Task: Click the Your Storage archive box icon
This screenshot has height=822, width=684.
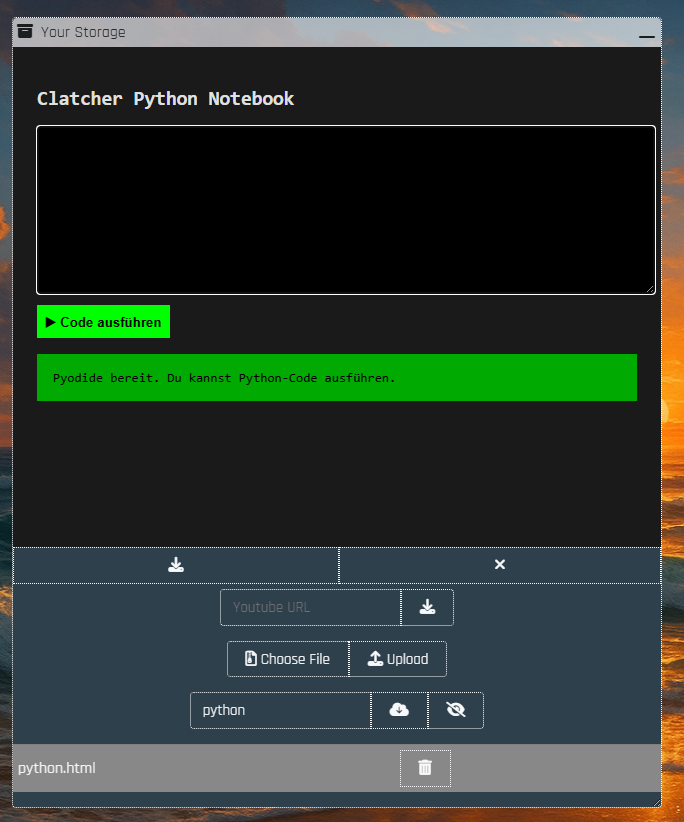Action: [25, 31]
